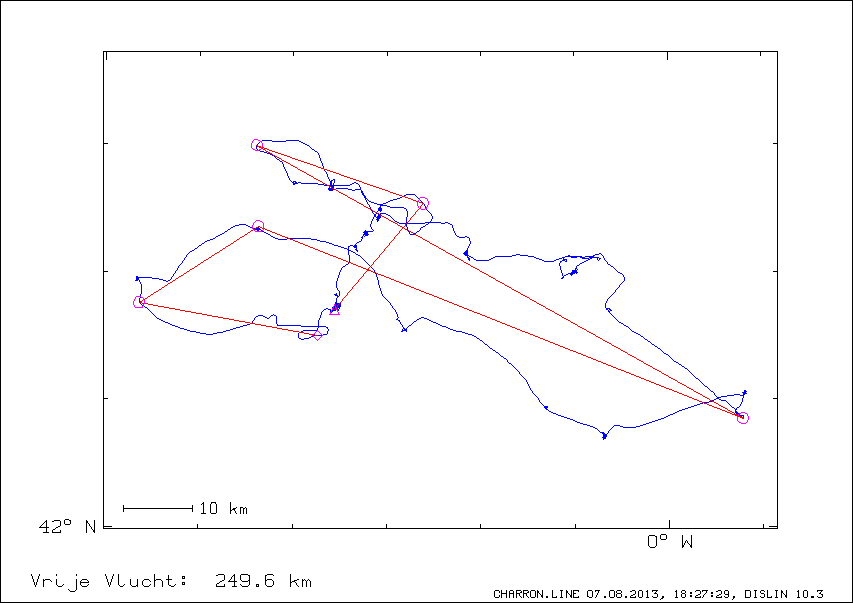Click the '0° W' longitude label

(670, 542)
